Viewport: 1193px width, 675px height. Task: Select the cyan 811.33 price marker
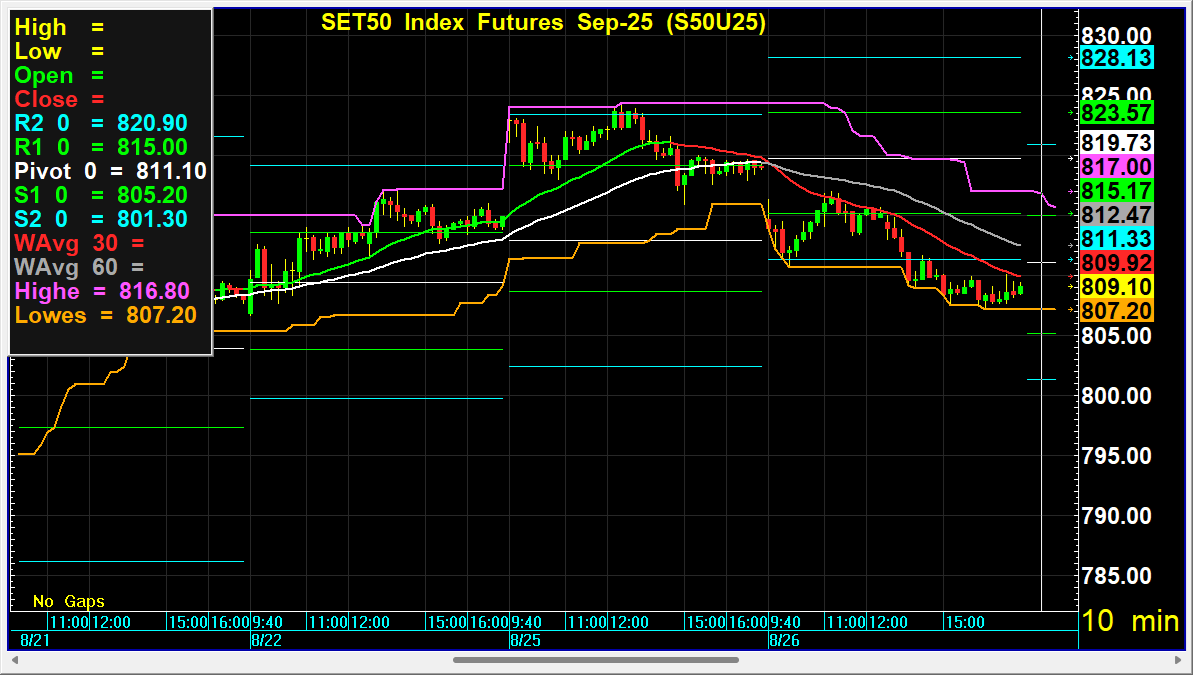1116,239
